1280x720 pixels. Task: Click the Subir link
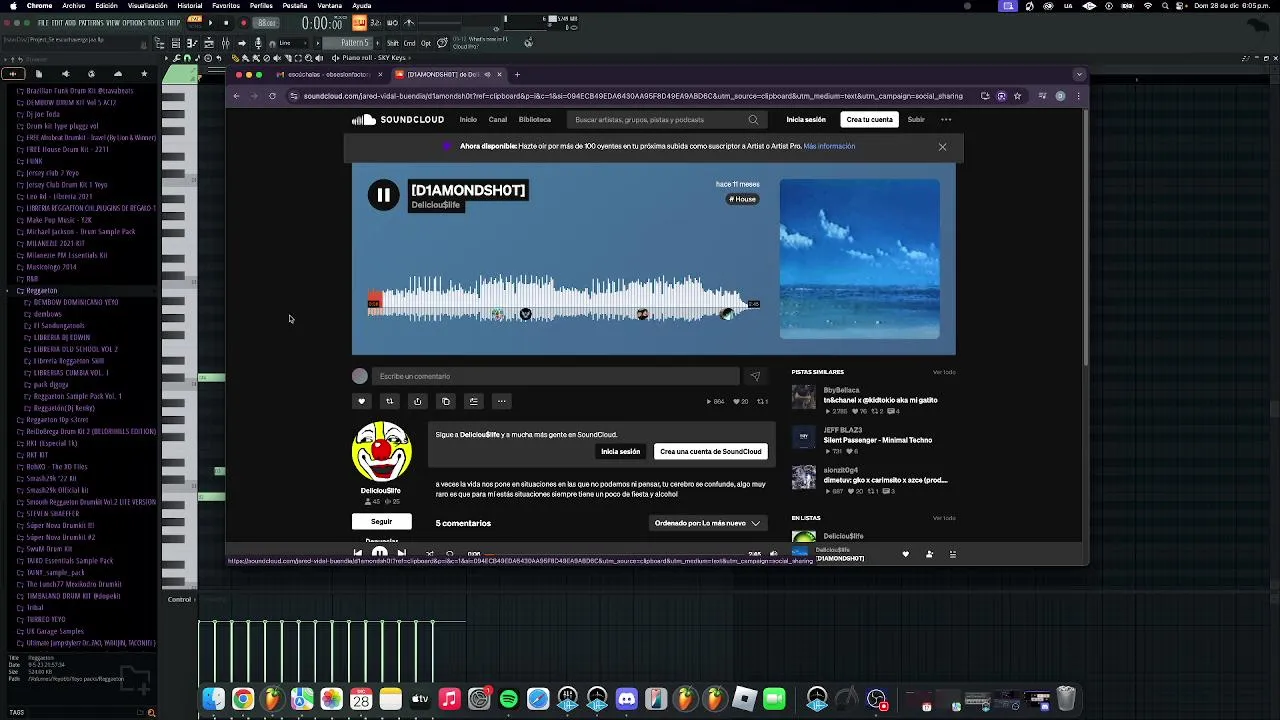(916, 120)
